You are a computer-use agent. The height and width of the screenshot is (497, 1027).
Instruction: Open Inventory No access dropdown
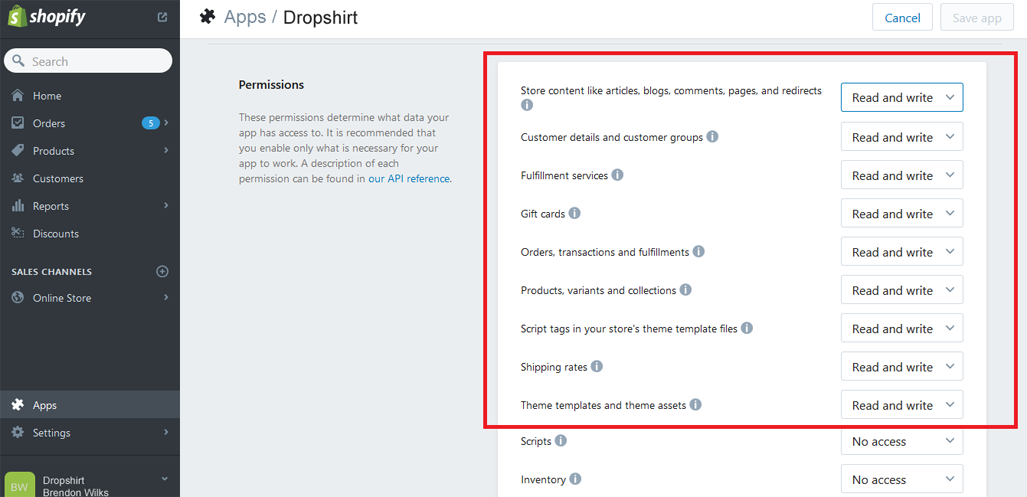[902, 479]
